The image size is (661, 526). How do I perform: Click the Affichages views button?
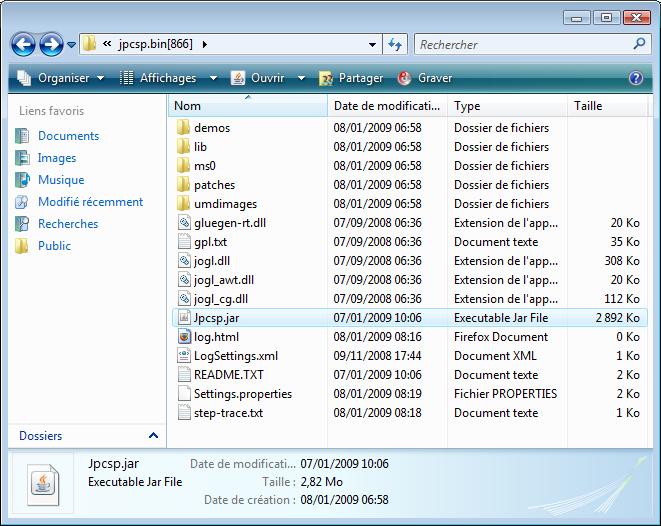pyautogui.click(x=158, y=78)
